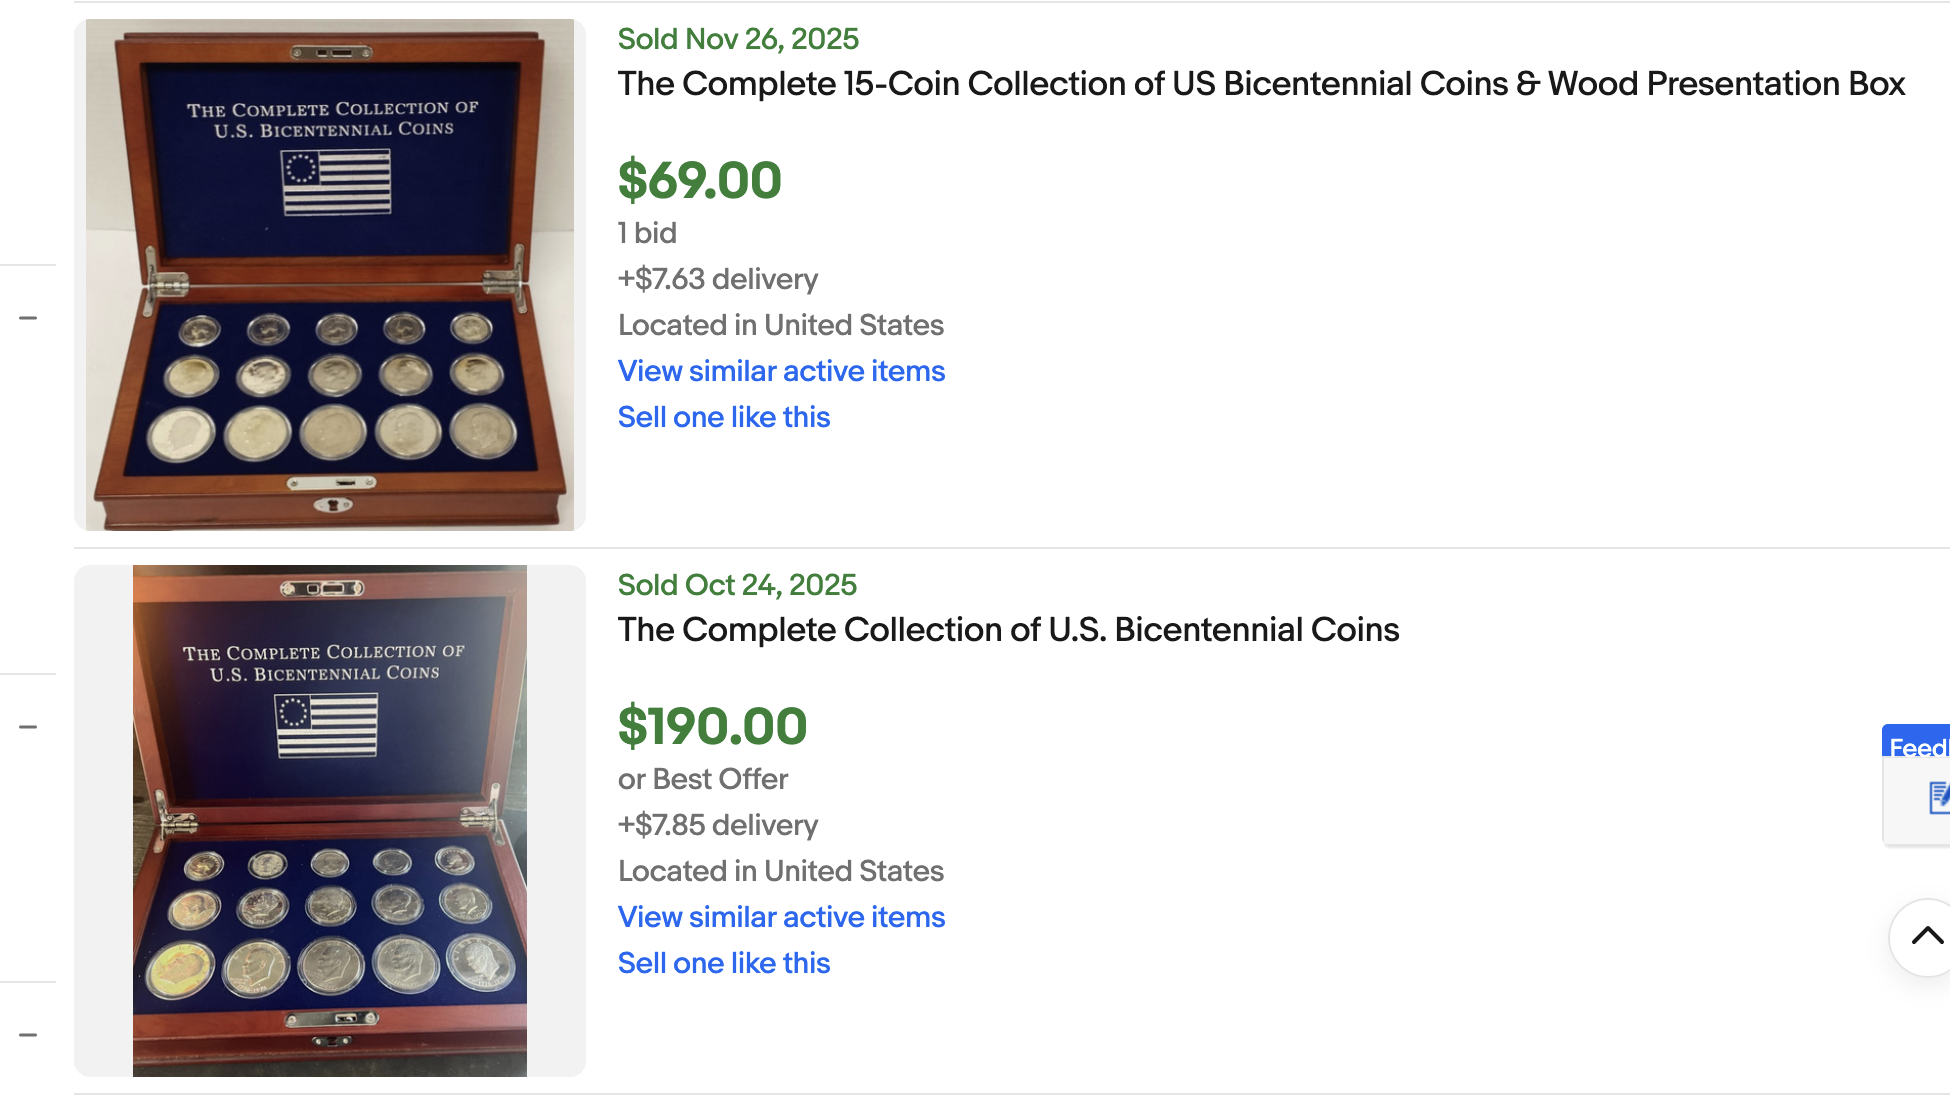Open the Feedback tab on right edge

[1918, 746]
